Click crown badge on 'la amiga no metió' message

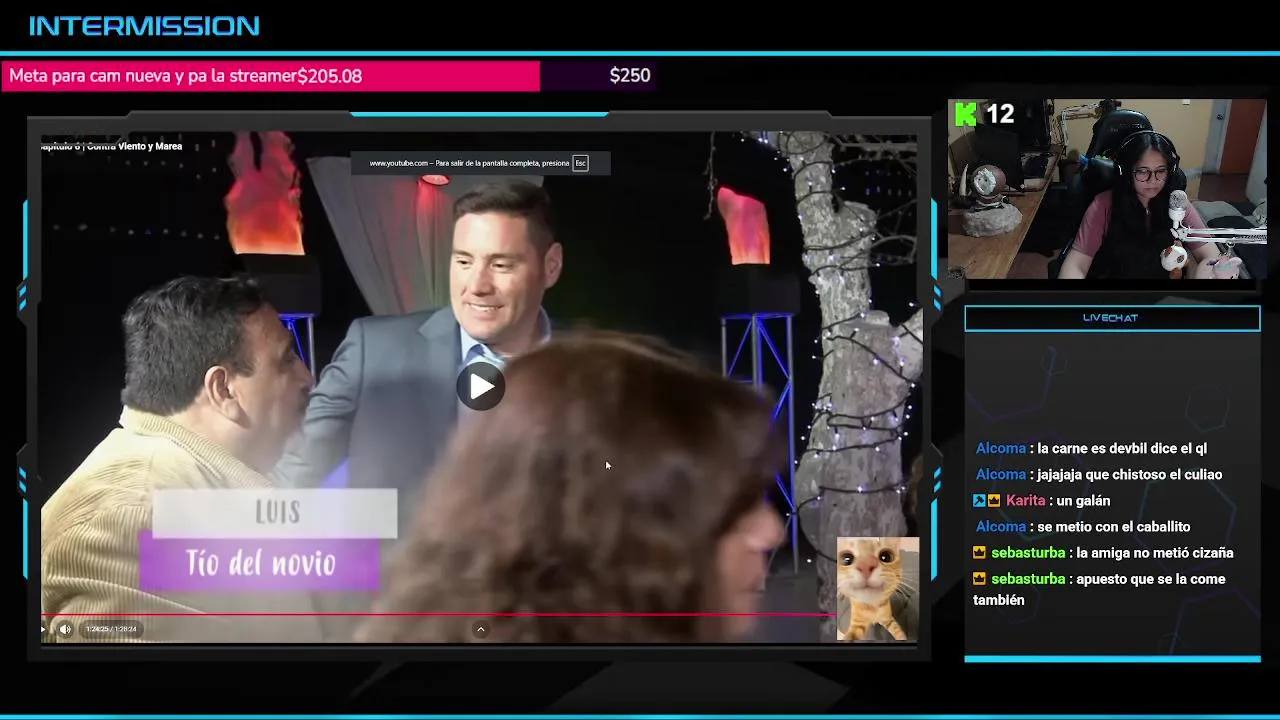tap(980, 552)
